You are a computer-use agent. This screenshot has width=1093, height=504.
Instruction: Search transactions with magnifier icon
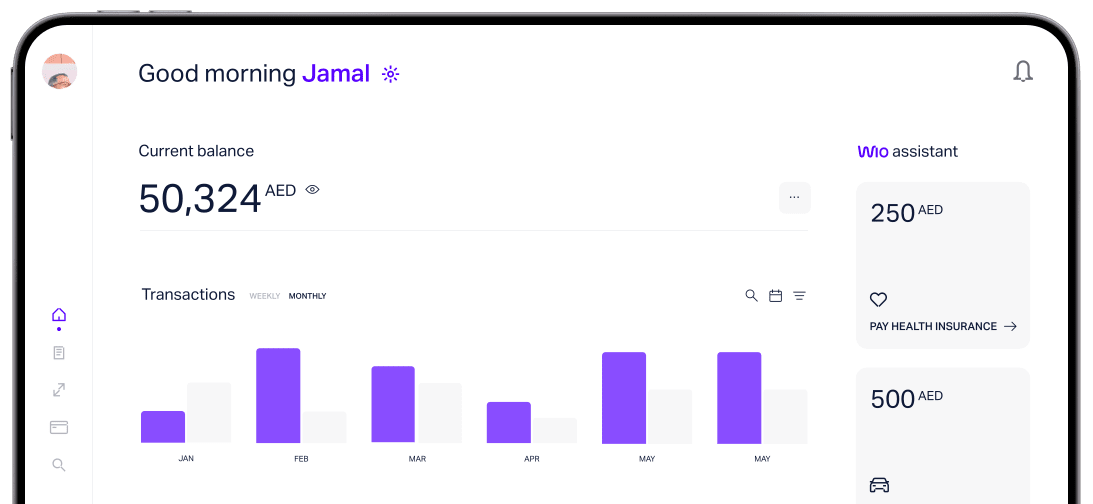coord(751,296)
